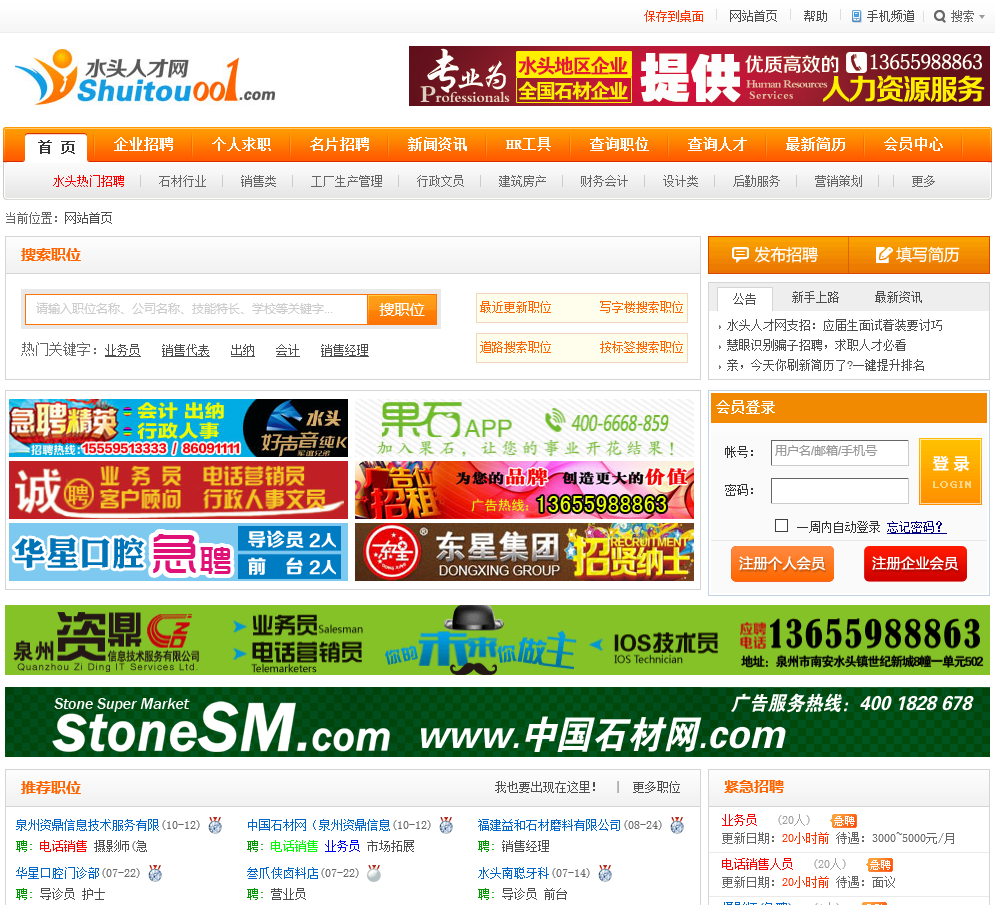Screen dimensions: 995x905
Task: Open the 泉州资鼎 green banner ad
Action: [x=498, y=640]
